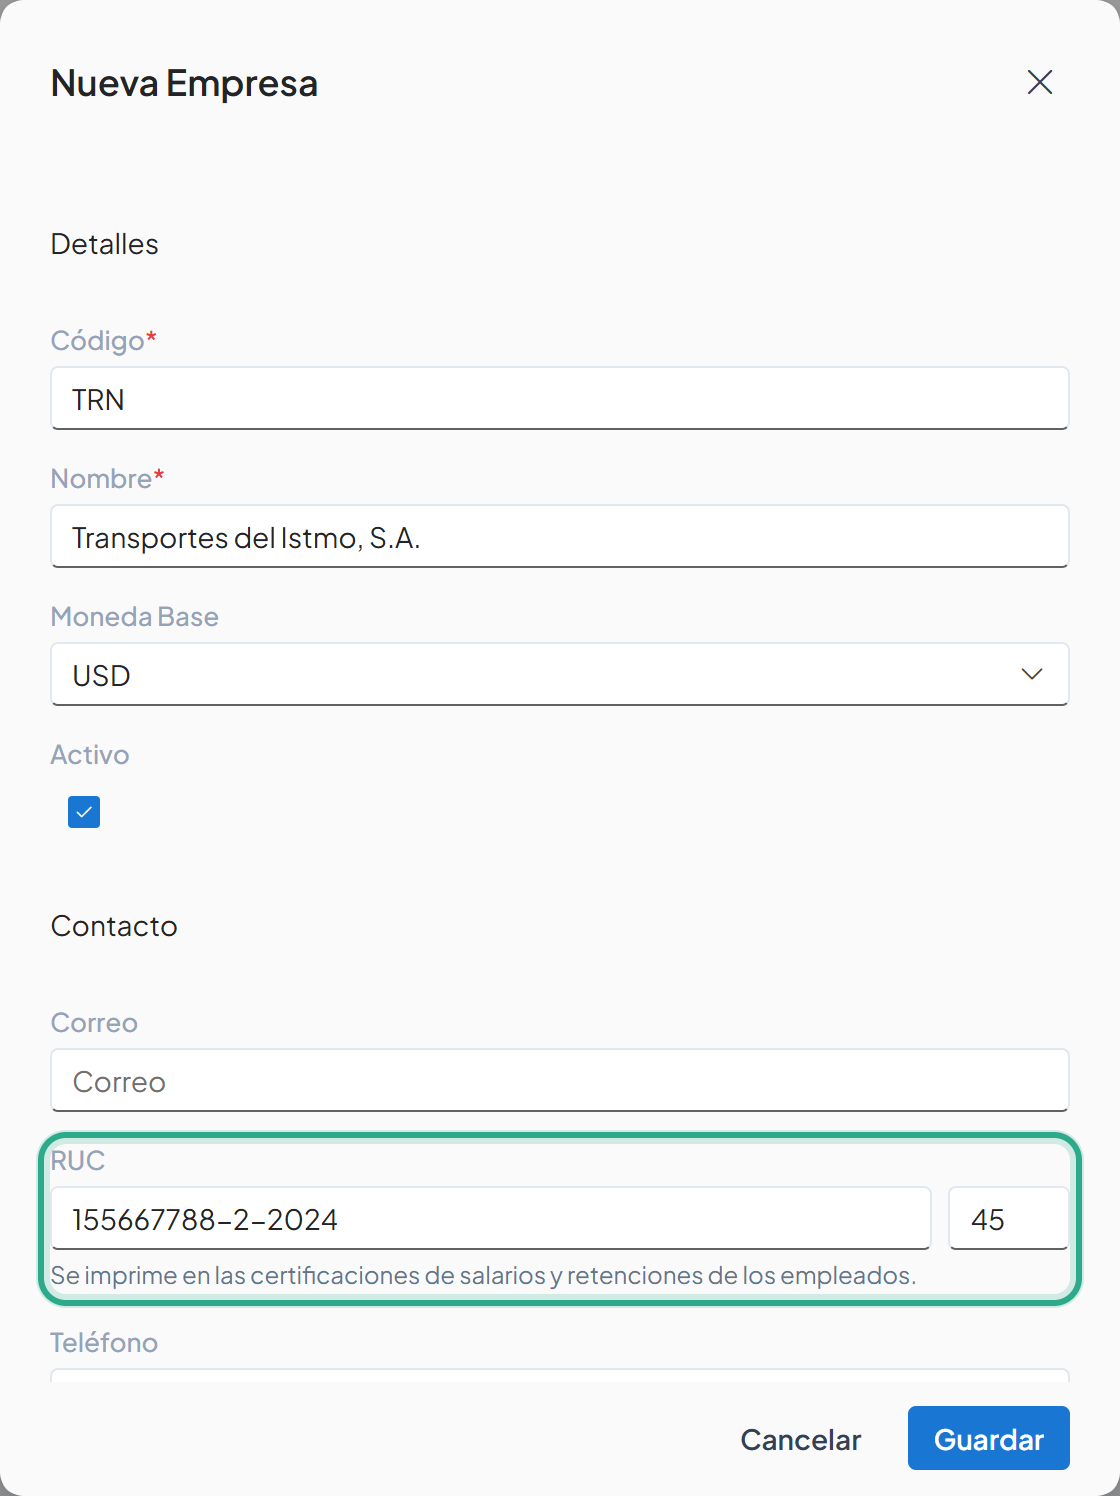
Task: Click the Moneda Base label
Action: (135, 616)
